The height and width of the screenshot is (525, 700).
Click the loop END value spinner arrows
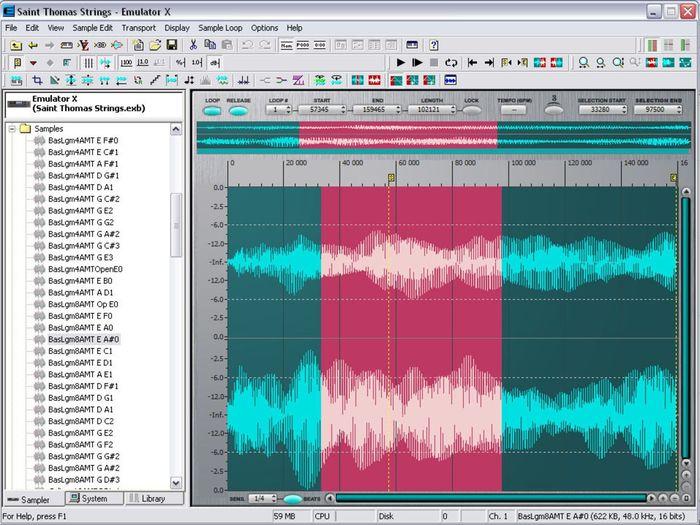tap(398, 109)
